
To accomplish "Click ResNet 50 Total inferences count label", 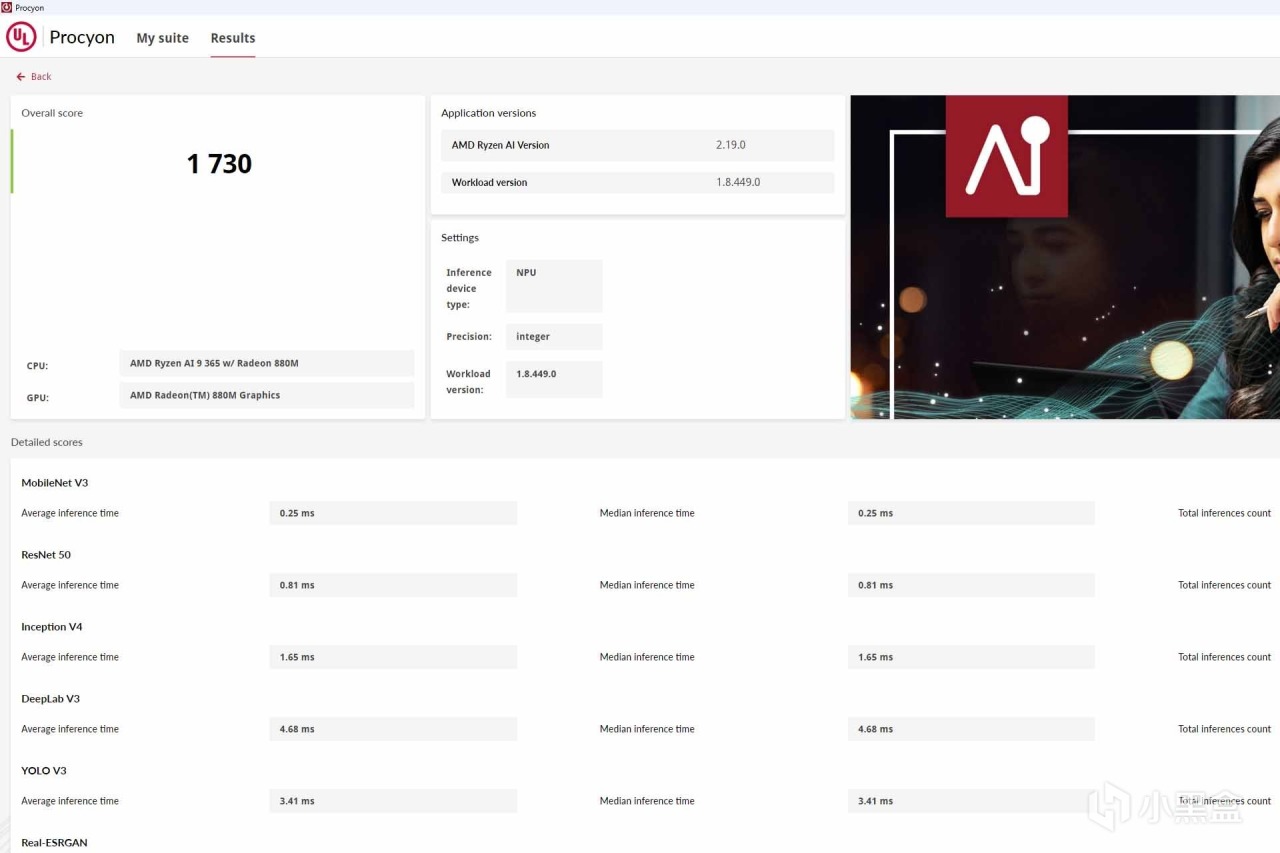I will click(1225, 585).
